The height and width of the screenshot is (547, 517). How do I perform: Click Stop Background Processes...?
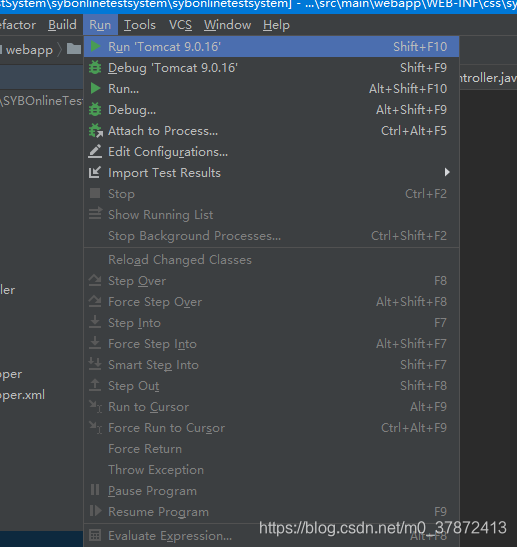coord(271,235)
